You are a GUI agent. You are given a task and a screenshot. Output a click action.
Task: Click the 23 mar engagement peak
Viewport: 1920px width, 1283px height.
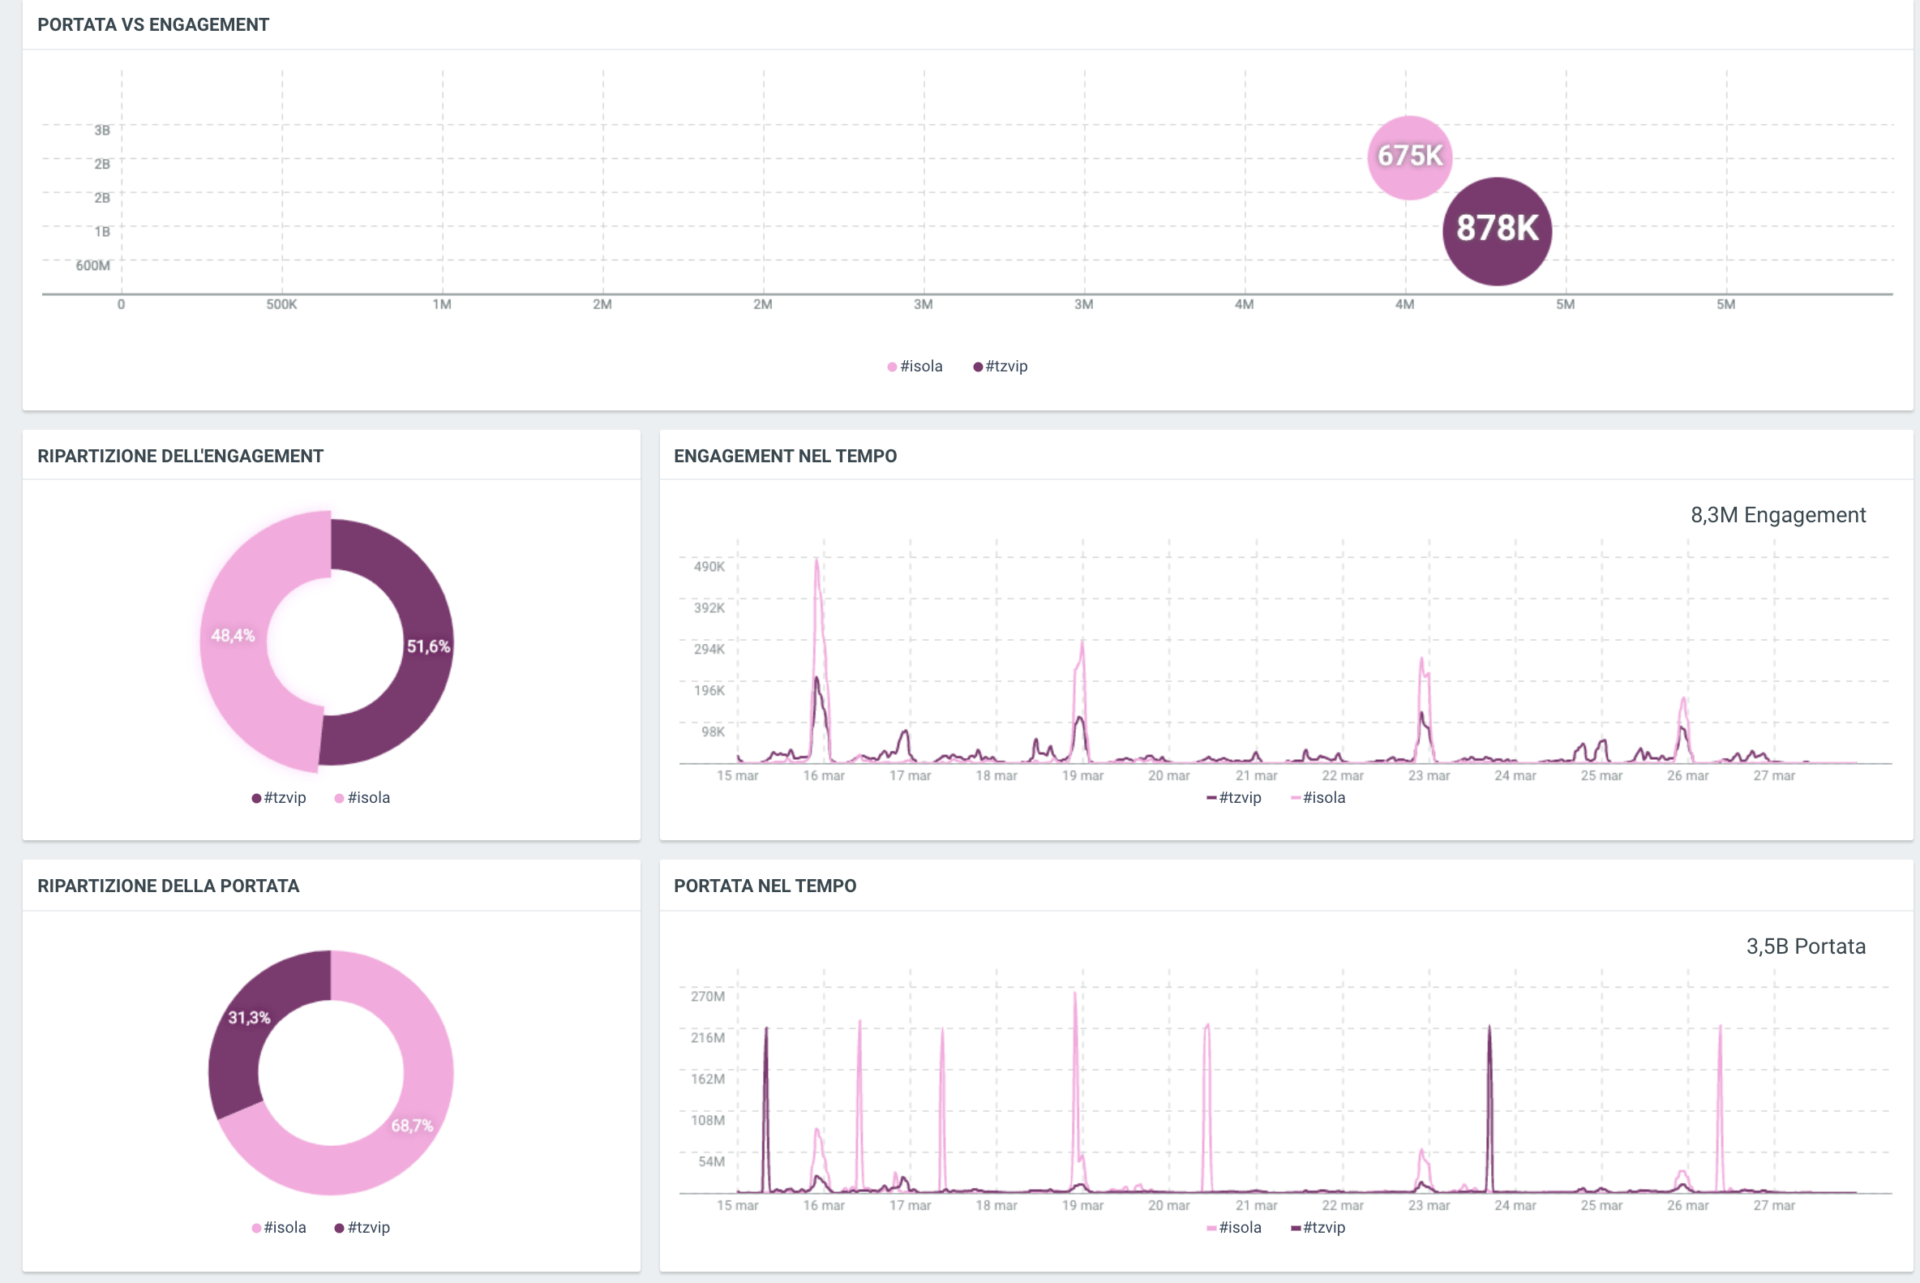pos(1422,660)
